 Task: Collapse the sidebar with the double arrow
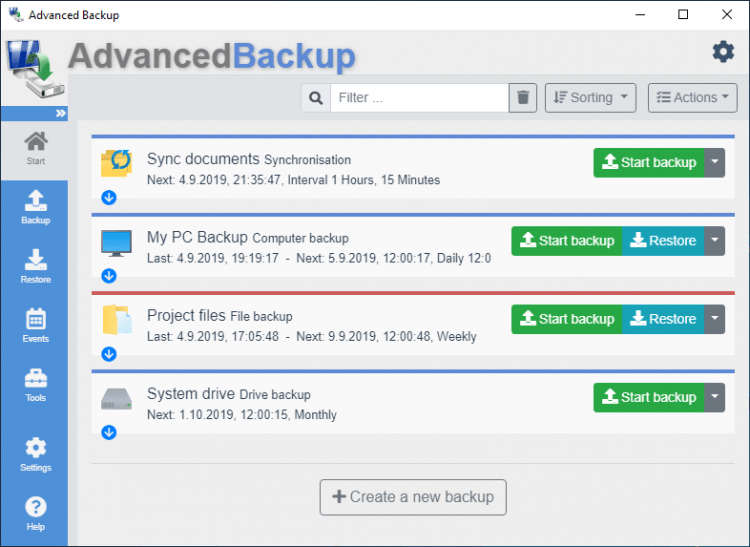pos(61,113)
